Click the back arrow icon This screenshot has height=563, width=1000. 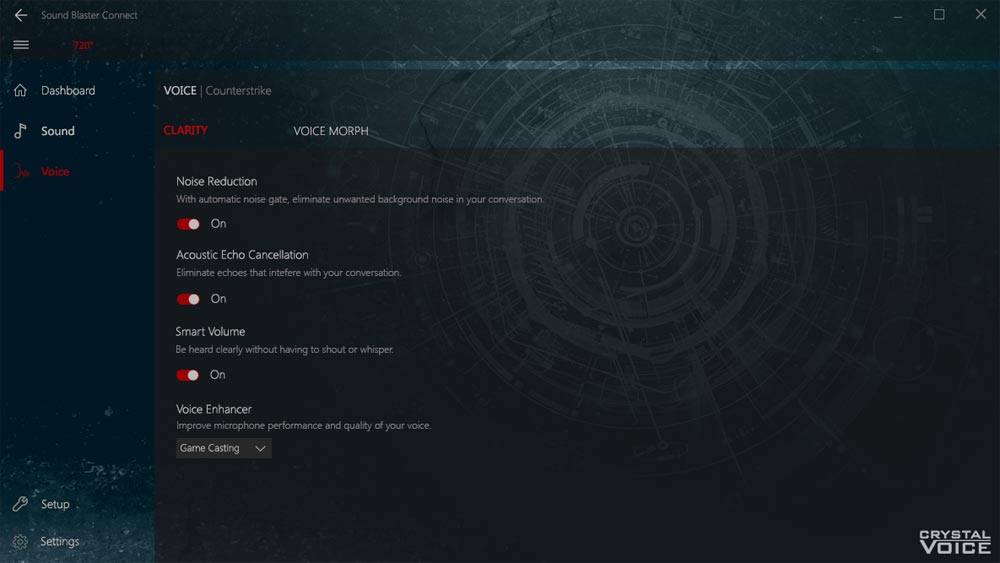click(20, 15)
